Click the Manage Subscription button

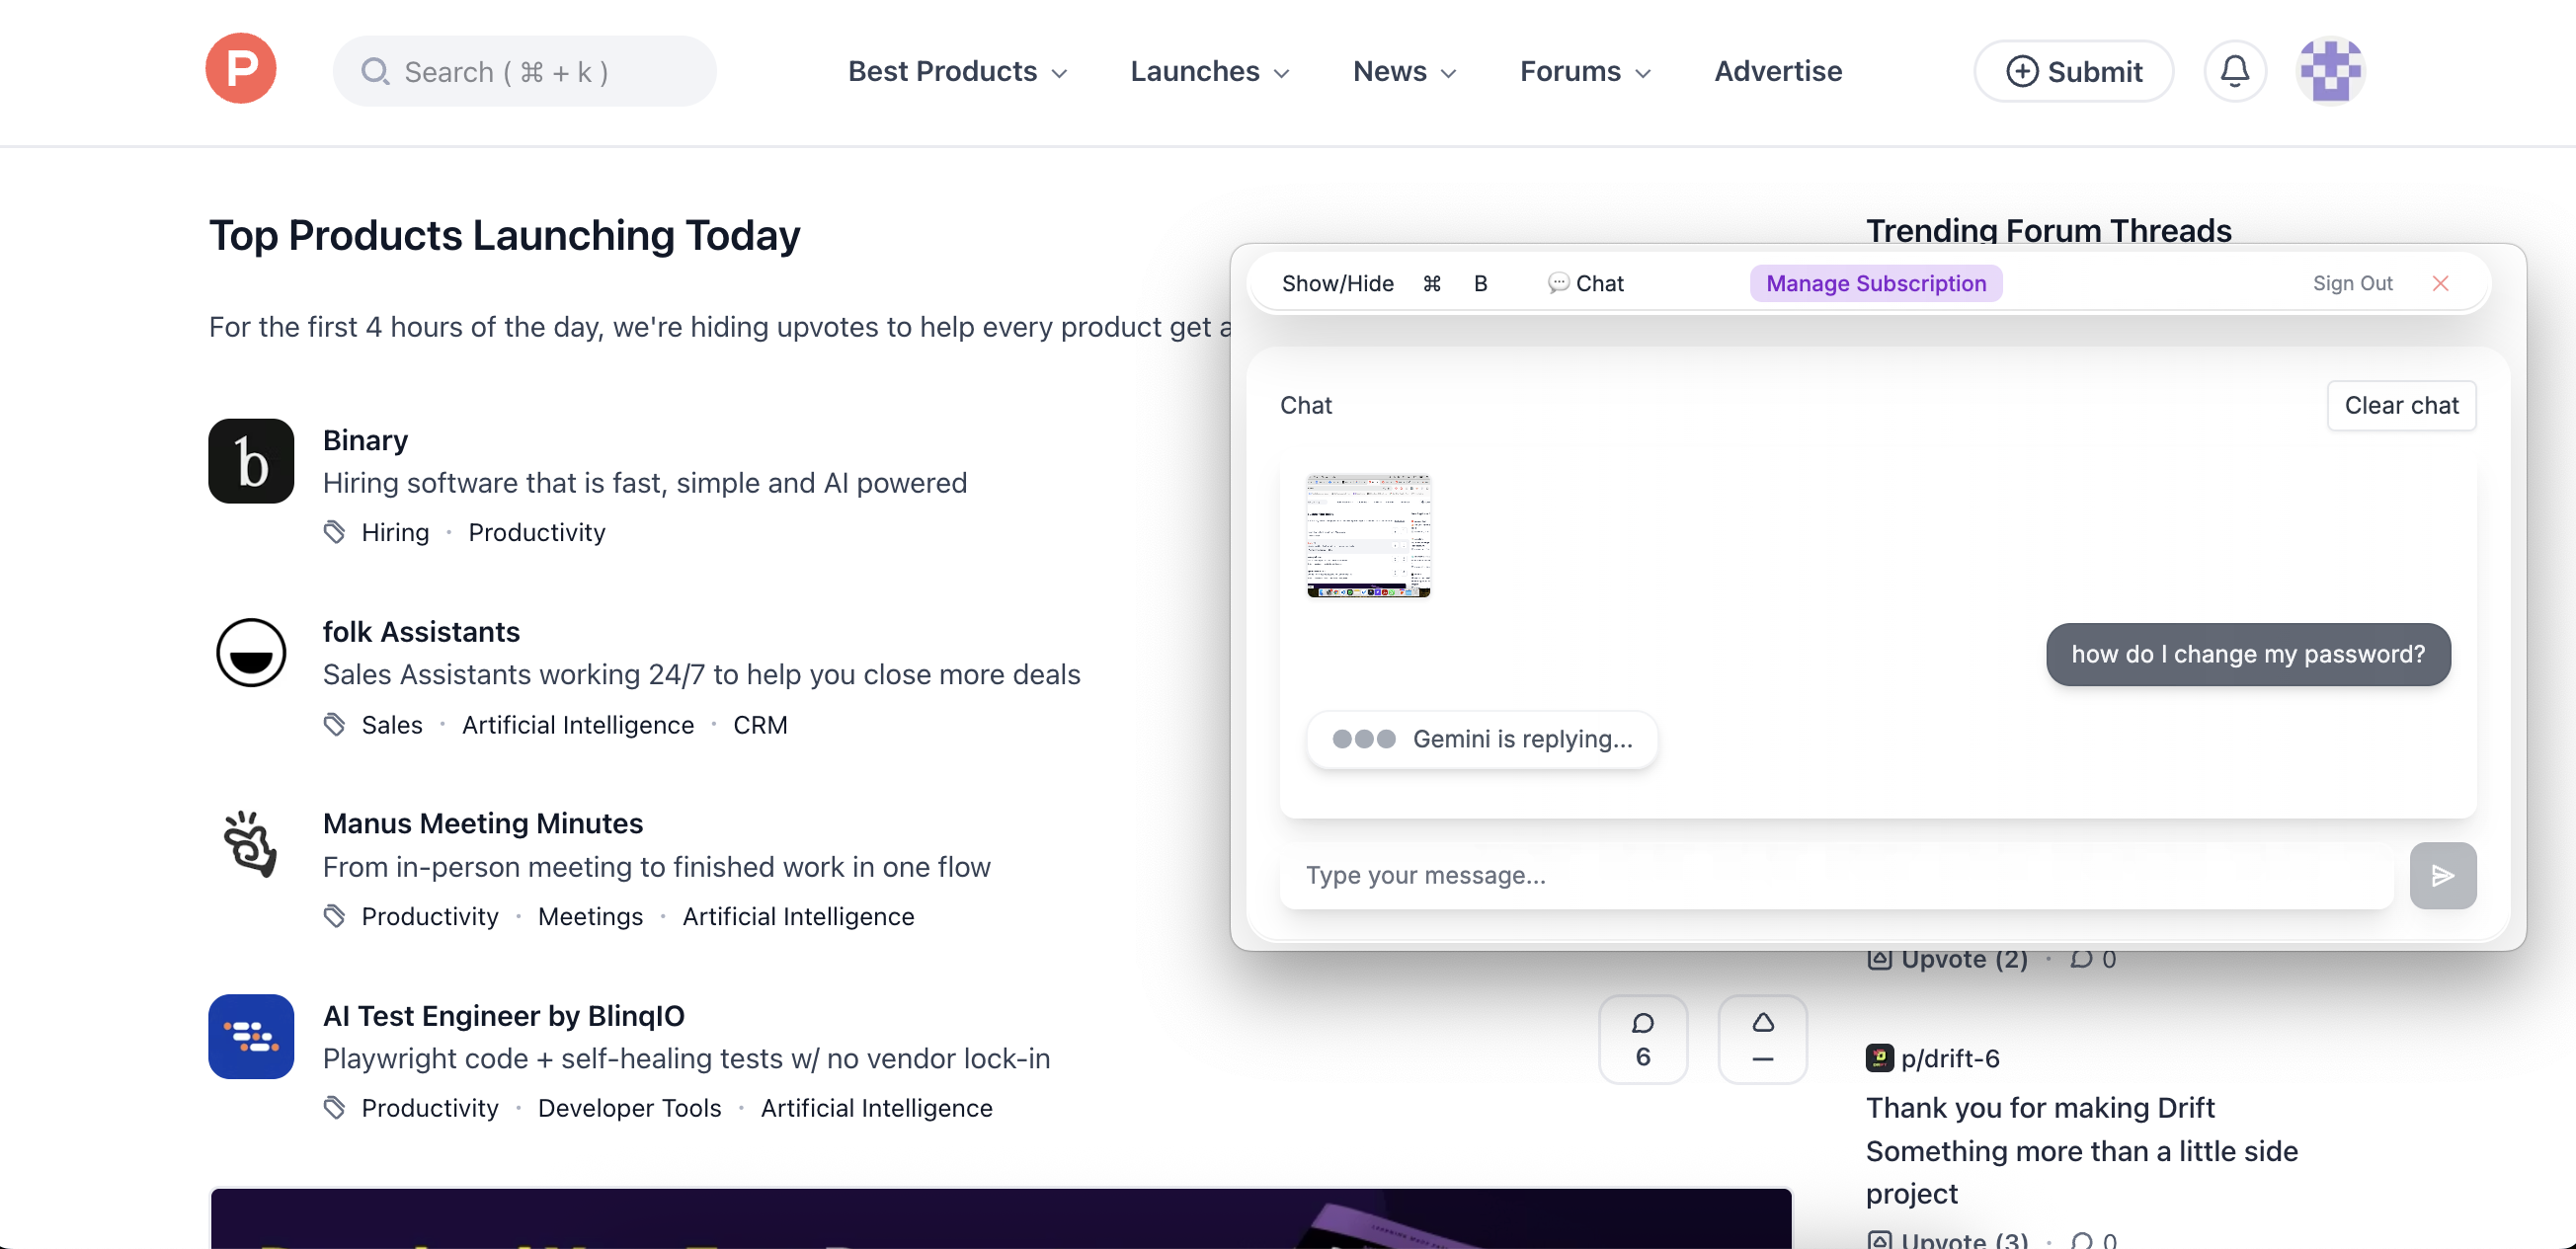[x=1875, y=283]
